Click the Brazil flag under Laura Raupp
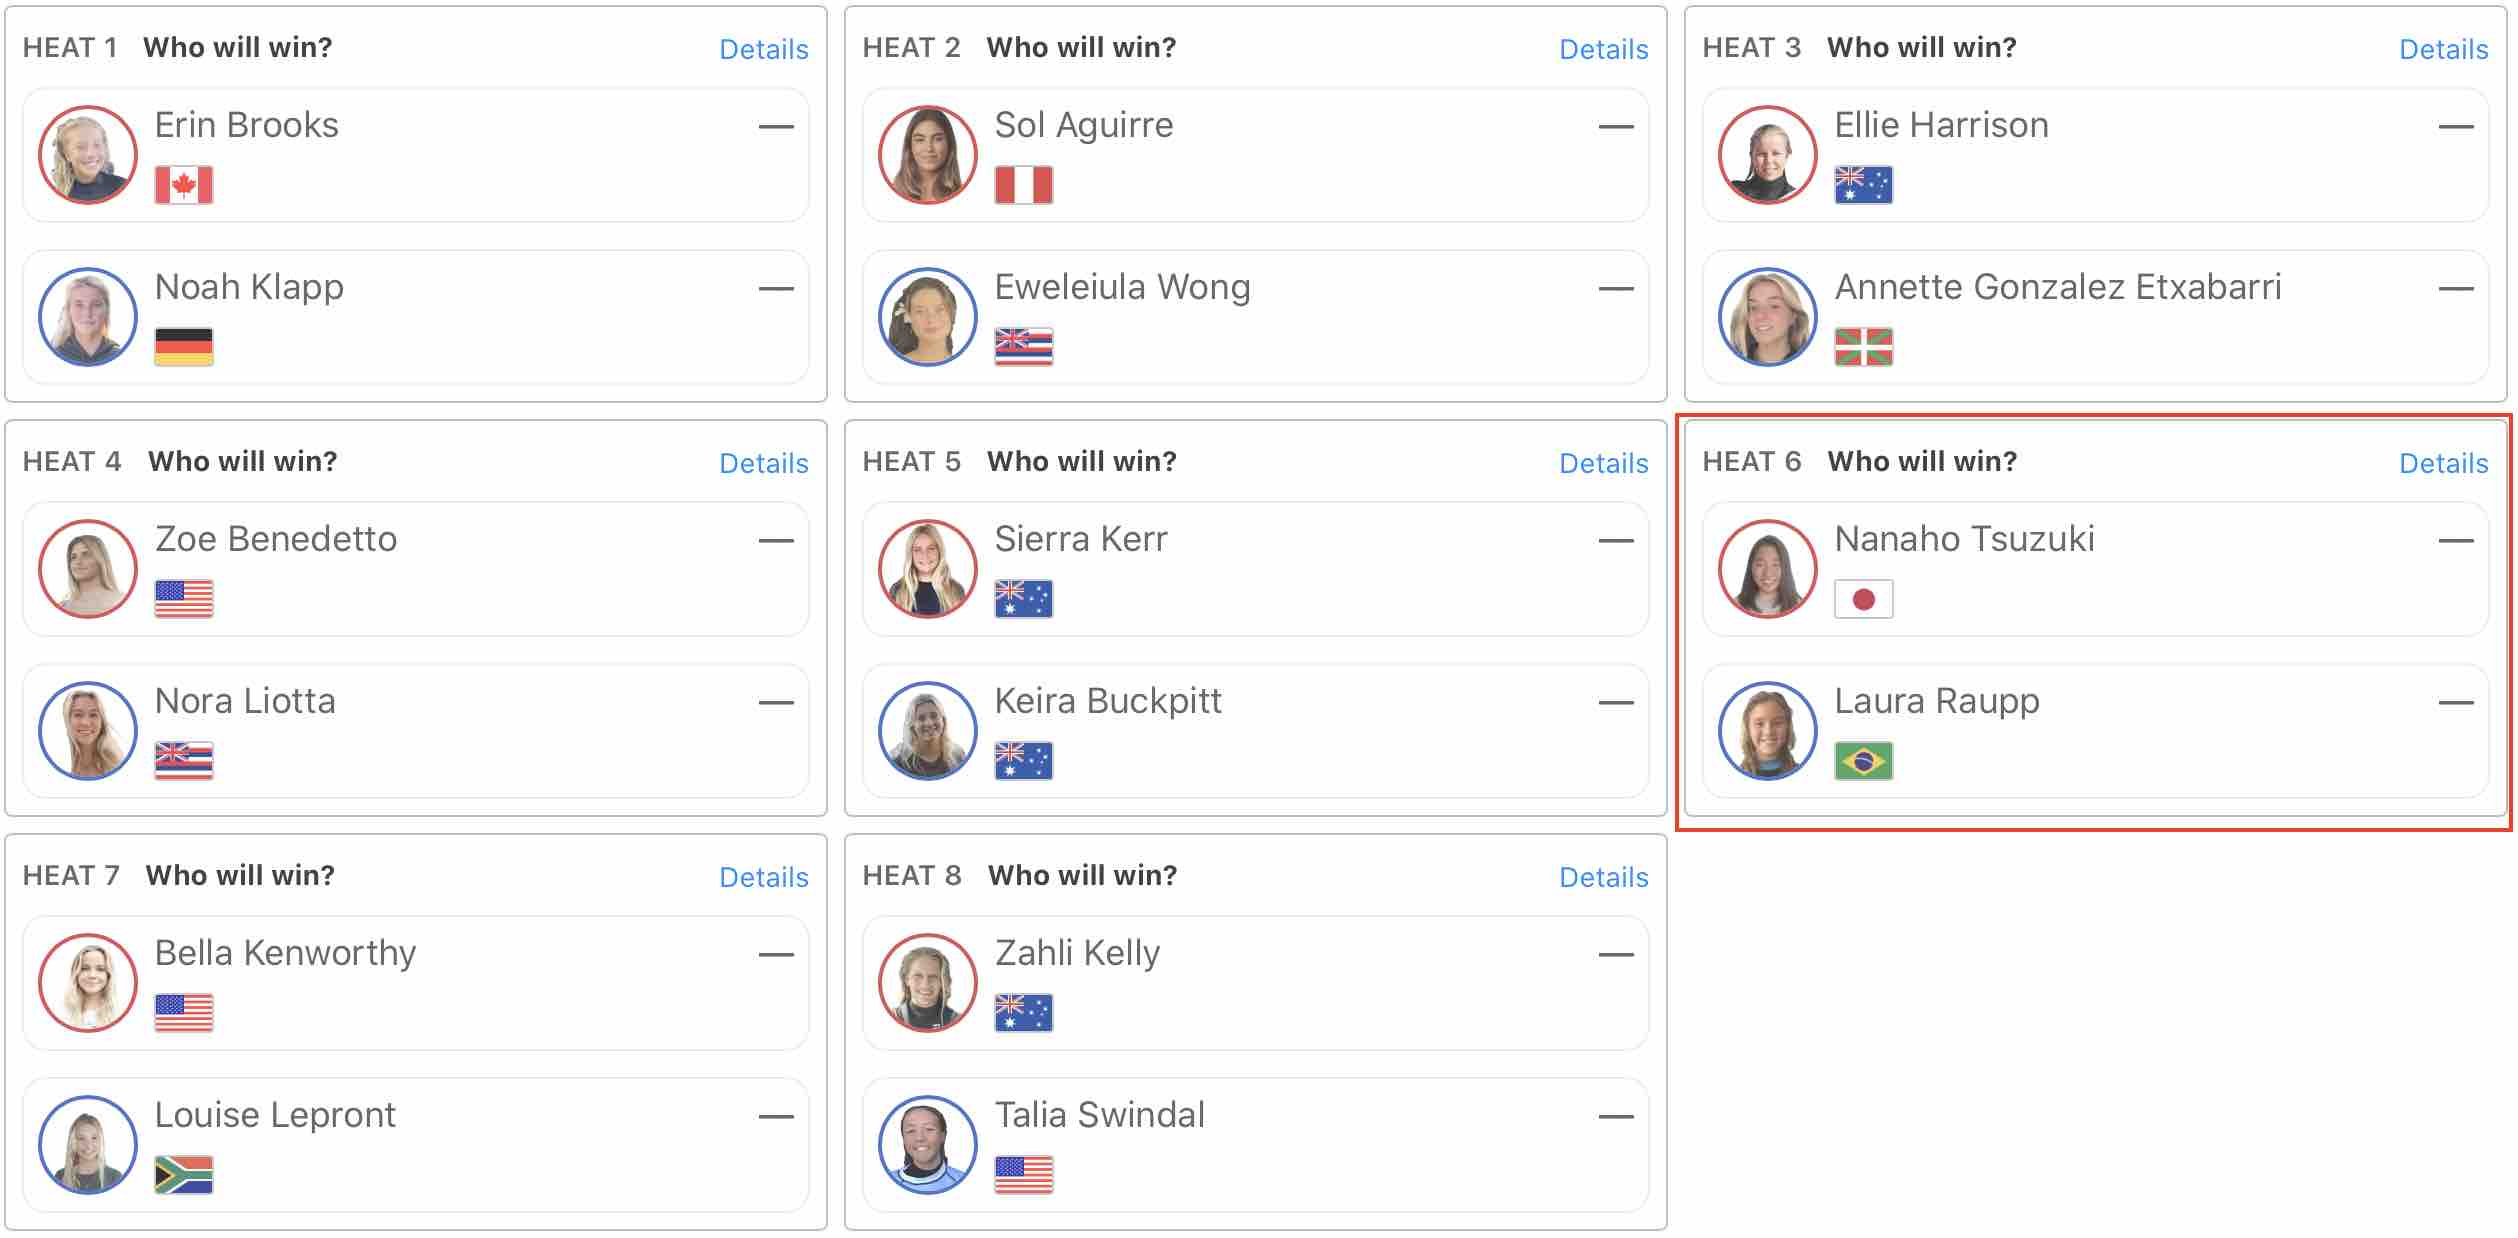The width and height of the screenshot is (2518, 1238). (1863, 761)
